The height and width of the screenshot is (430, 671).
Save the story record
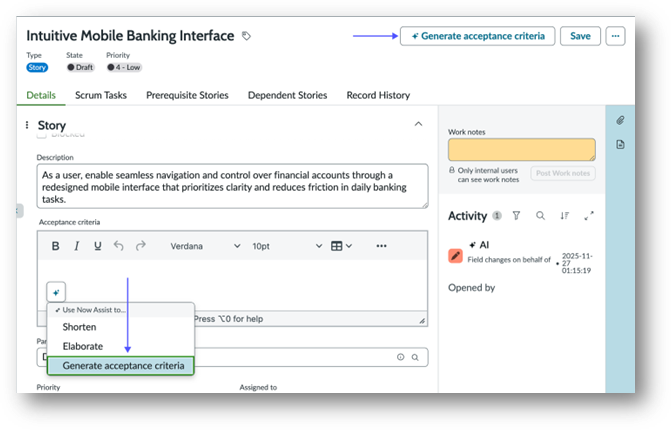(x=580, y=36)
